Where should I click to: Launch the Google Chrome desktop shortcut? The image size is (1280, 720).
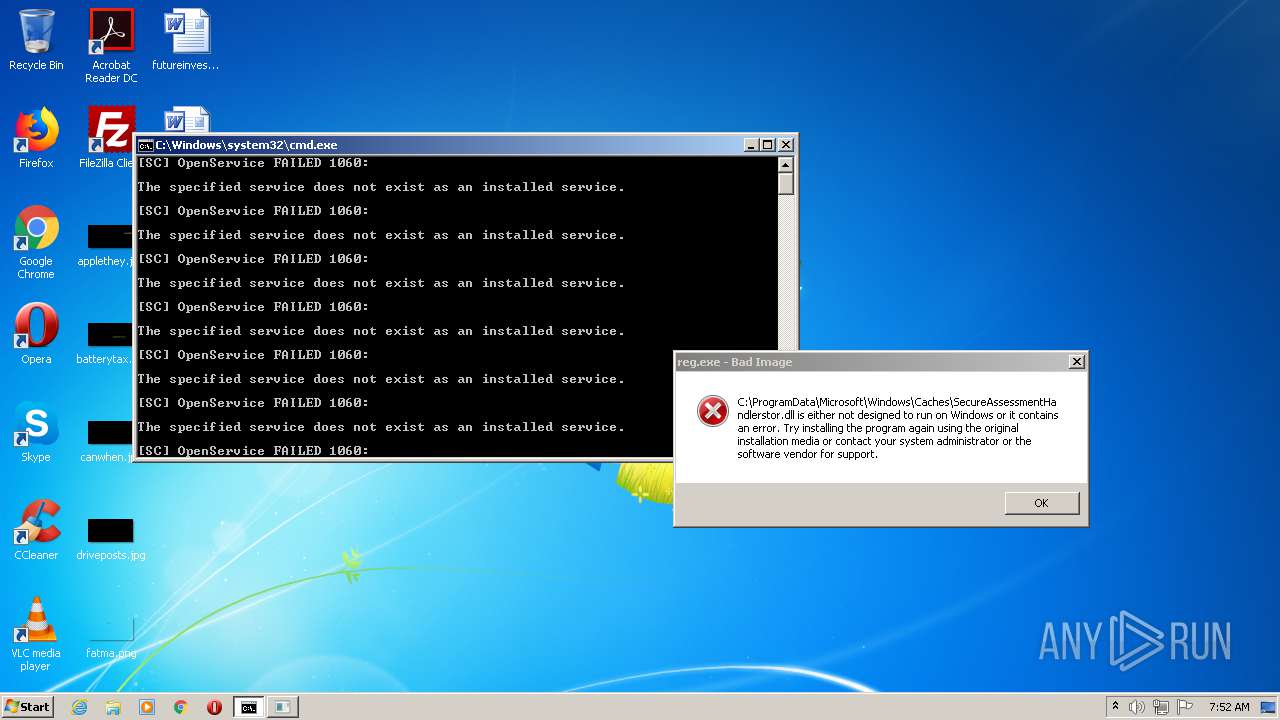coord(36,243)
